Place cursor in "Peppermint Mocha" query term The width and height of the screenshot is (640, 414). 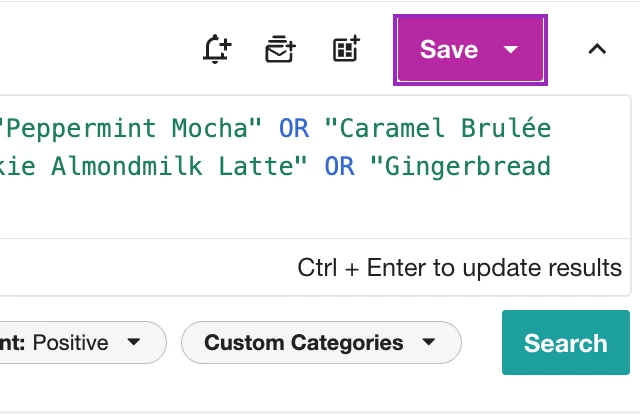130,128
